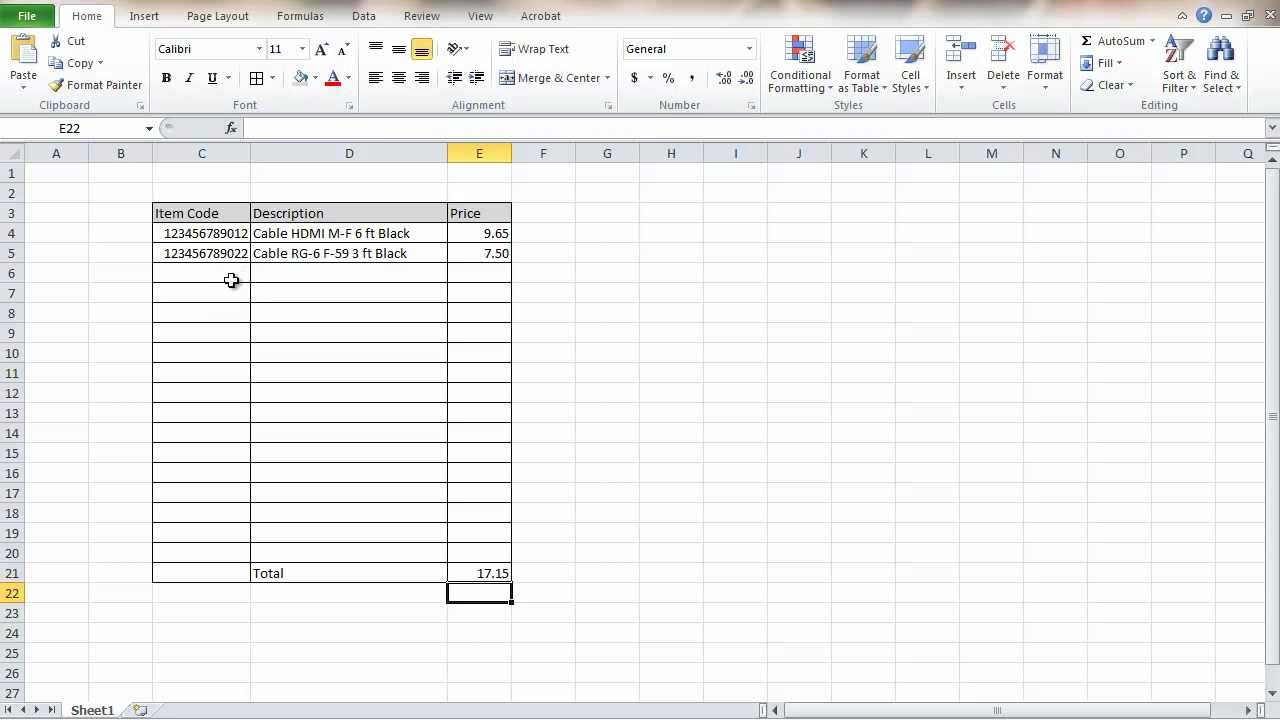Apply the yellow Fill Color bucket
The image size is (1280, 720).
[300, 78]
